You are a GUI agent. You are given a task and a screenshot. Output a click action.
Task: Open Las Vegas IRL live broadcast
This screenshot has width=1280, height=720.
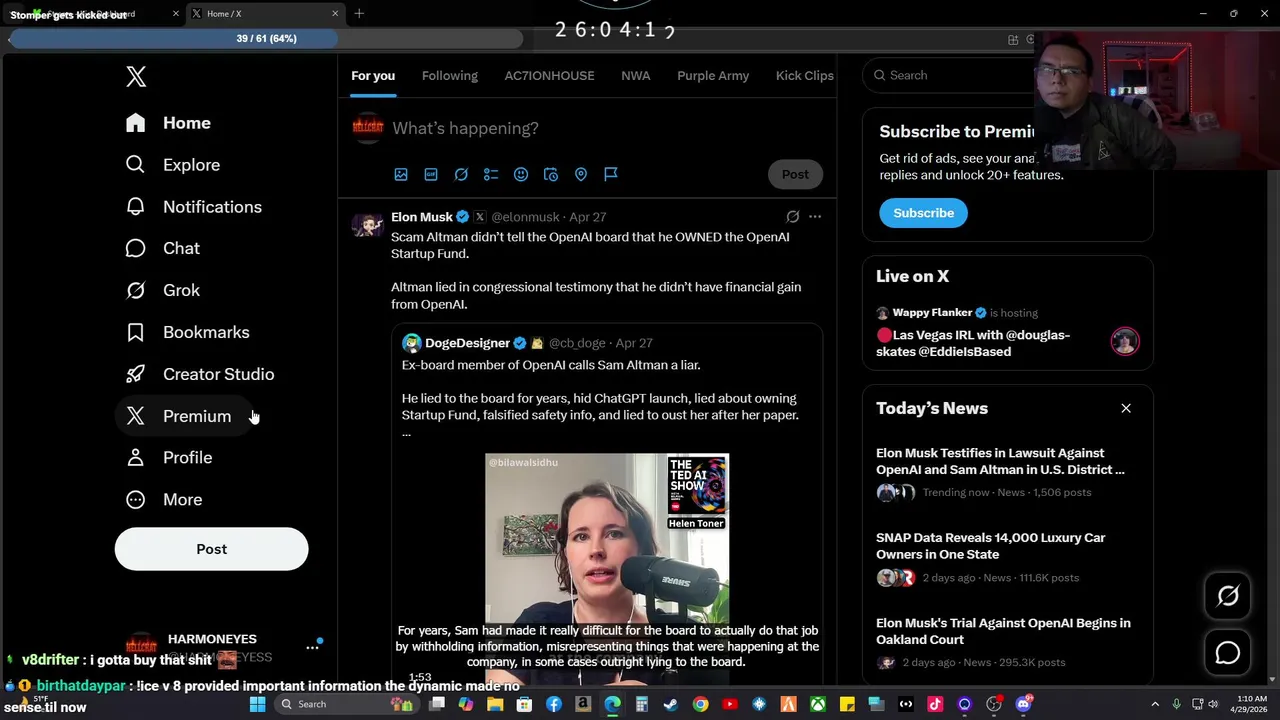coord(973,343)
